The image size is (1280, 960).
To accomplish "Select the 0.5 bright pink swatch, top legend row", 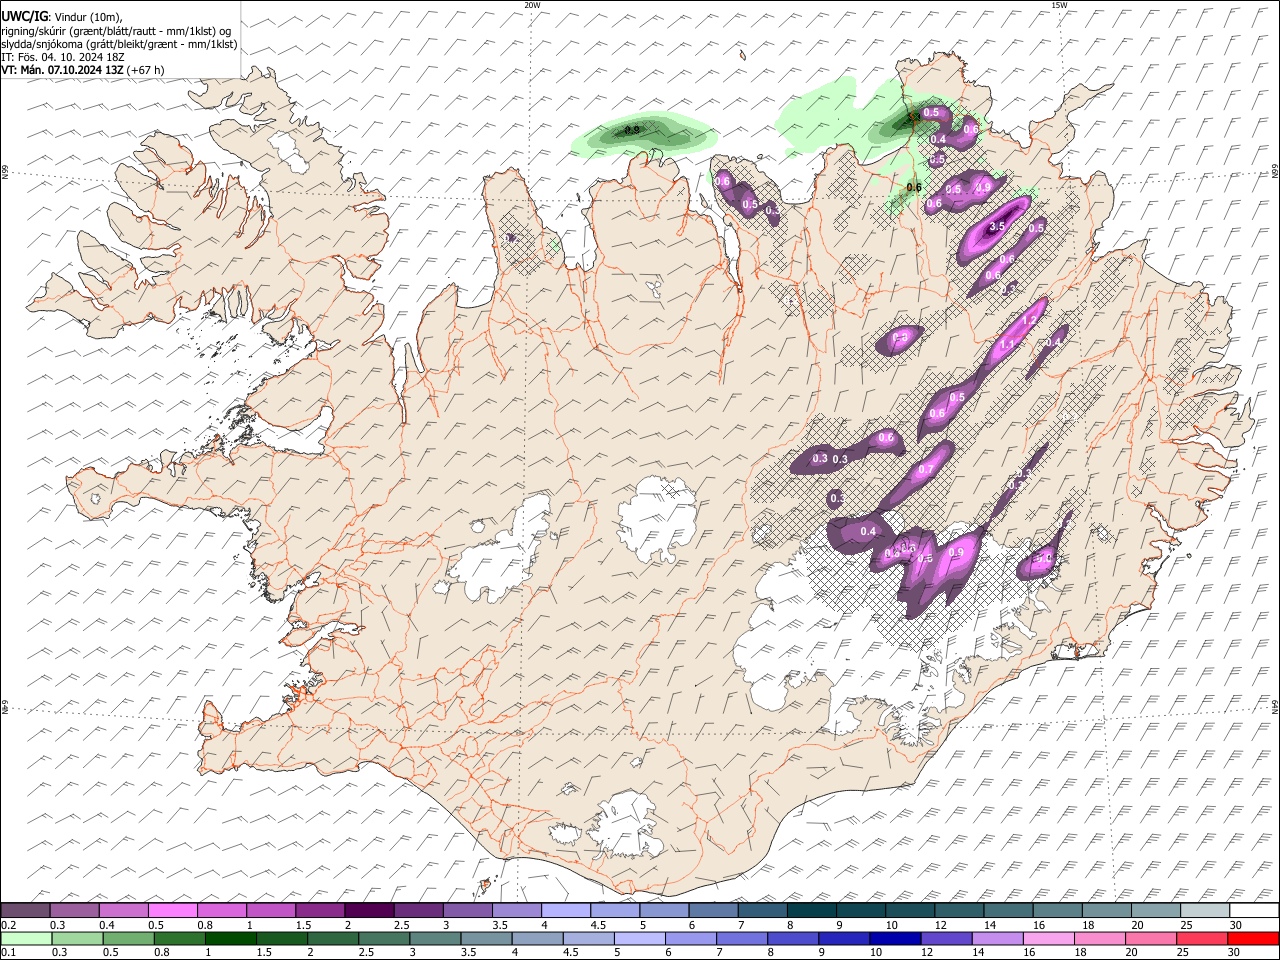I will click(x=172, y=910).
